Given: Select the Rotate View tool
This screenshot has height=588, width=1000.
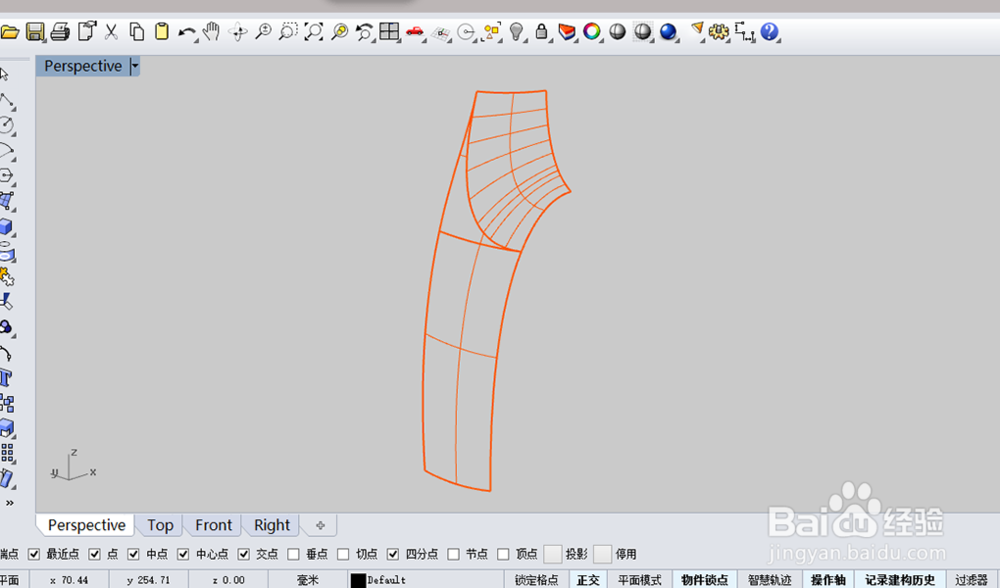Looking at the screenshot, I should pyautogui.click(x=238, y=32).
